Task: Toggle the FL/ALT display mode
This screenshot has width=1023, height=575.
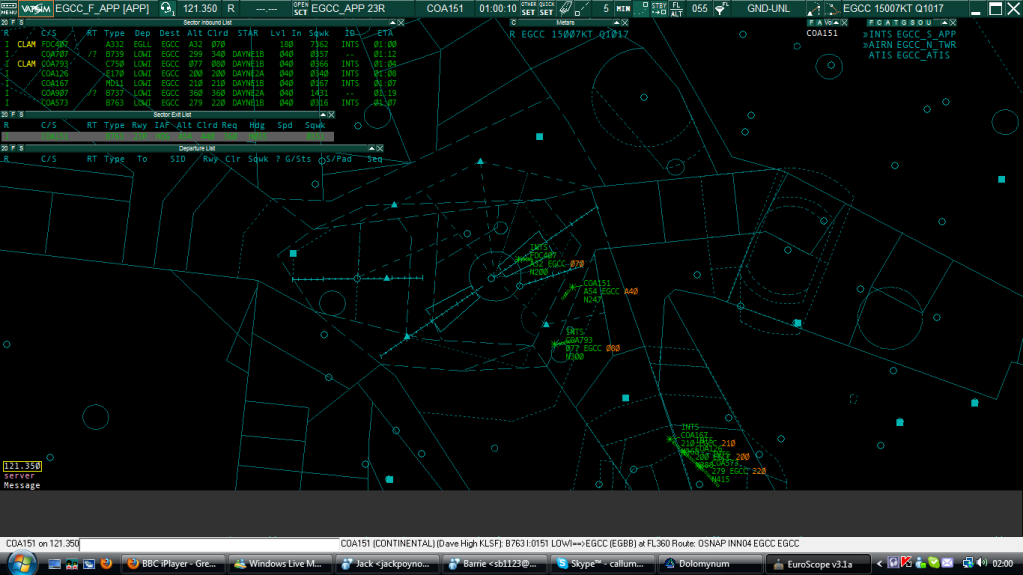Action: [677, 8]
